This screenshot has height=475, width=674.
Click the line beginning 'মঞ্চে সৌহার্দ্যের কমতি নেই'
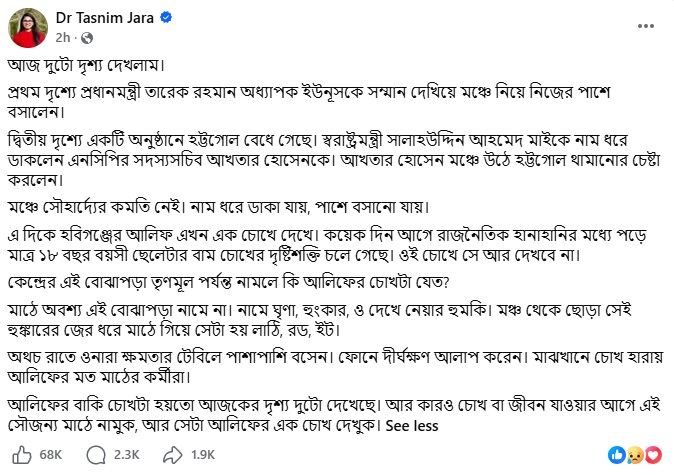[218, 207]
